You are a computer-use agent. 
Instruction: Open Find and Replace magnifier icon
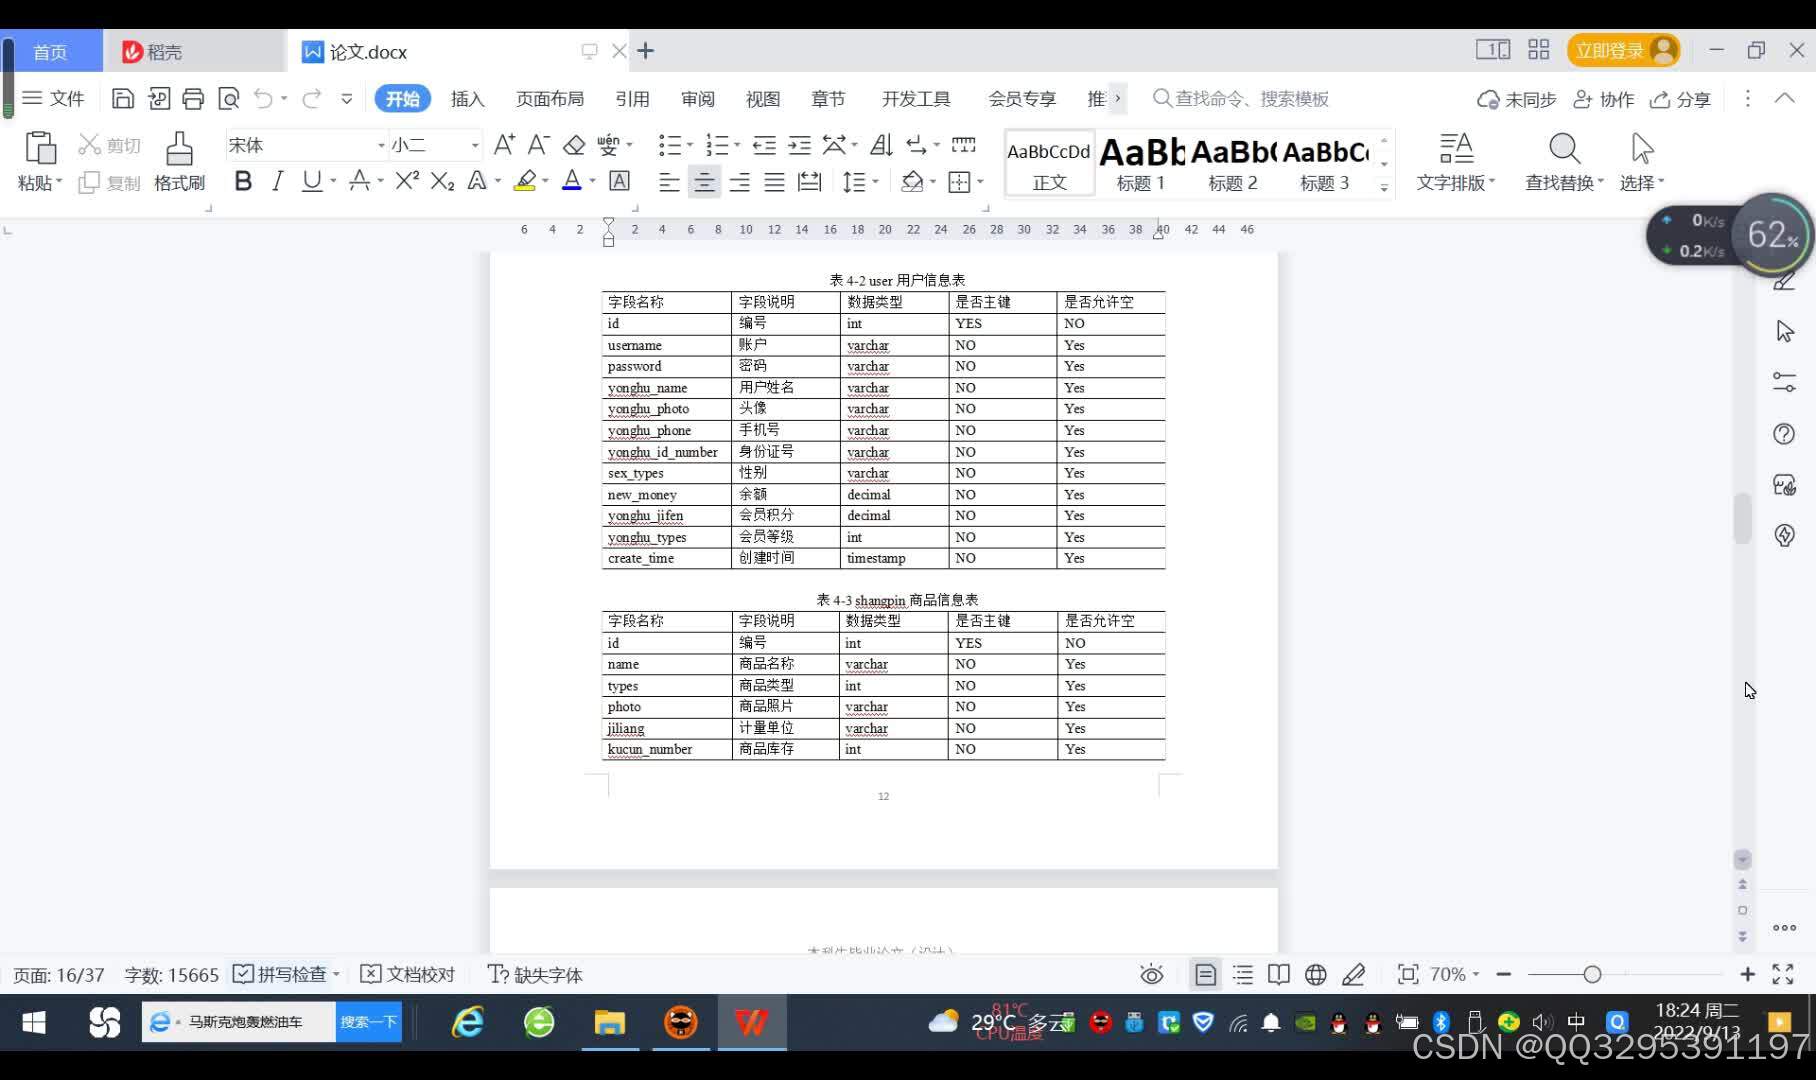coord(1564,148)
